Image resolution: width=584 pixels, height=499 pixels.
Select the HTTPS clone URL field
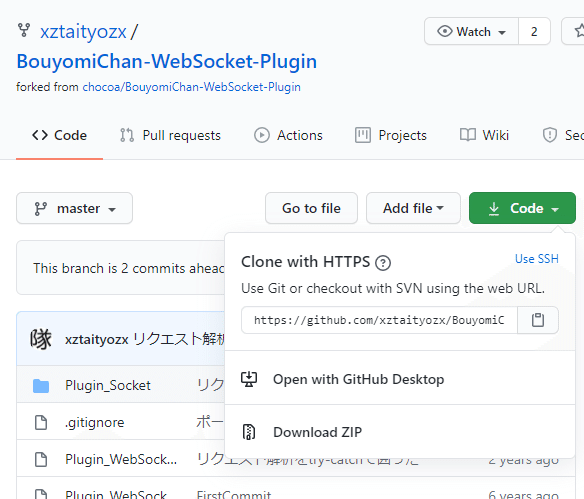click(x=379, y=320)
